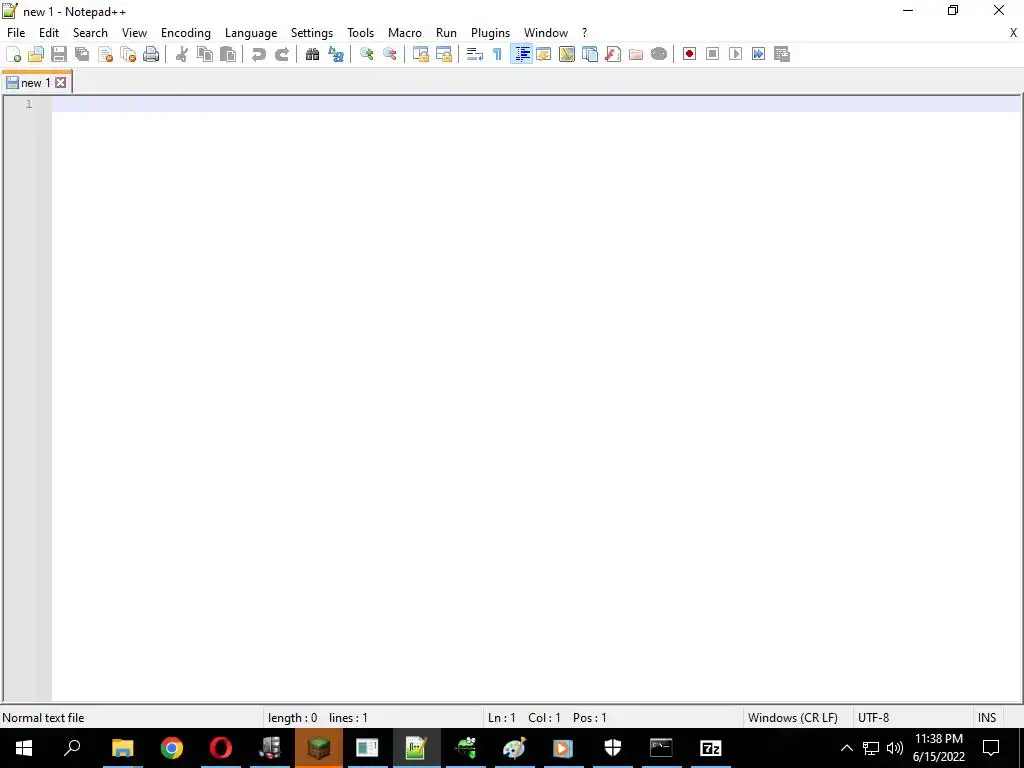Open the Function List icon
The width and height of the screenshot is (1024, 768).
coord(613,54)
